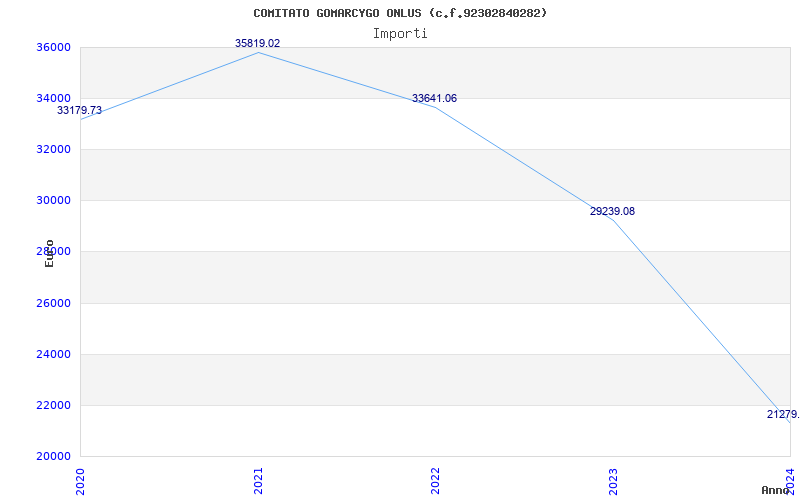Click the 30000 y-axis tick label
The image size is (800, 500).
pos(53,201)
